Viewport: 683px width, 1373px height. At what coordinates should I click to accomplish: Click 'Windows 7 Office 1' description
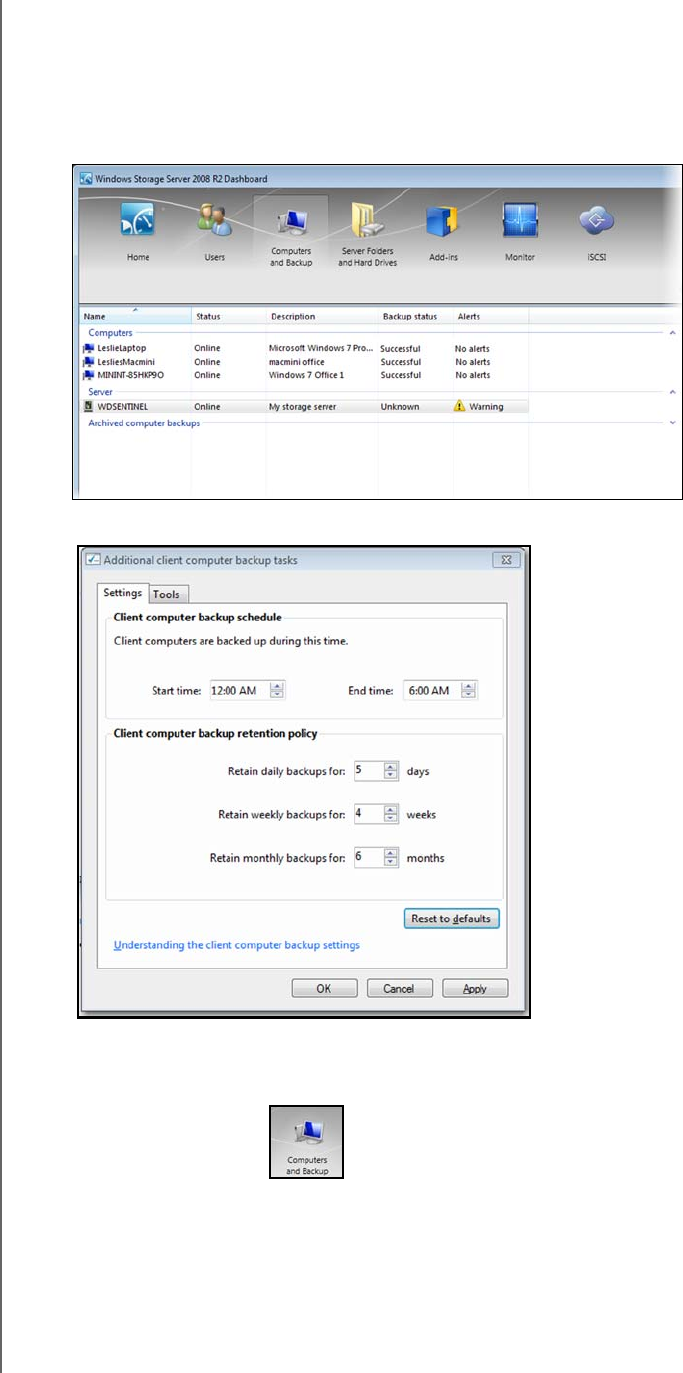pos(306,375)
